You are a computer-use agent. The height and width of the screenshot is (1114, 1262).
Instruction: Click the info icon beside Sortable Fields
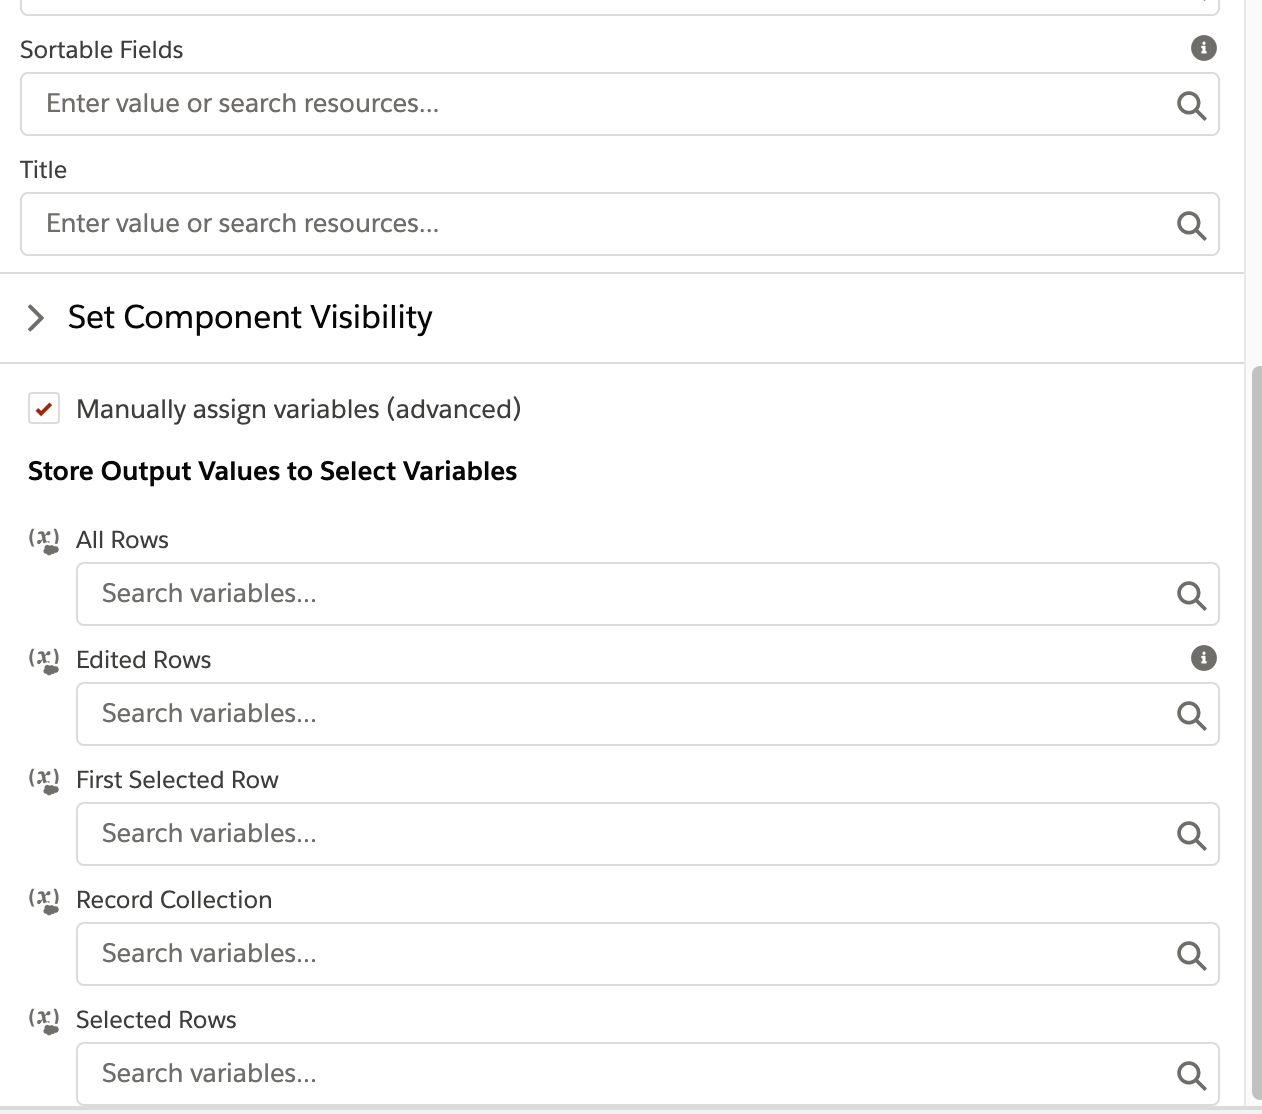[1204, 48]
